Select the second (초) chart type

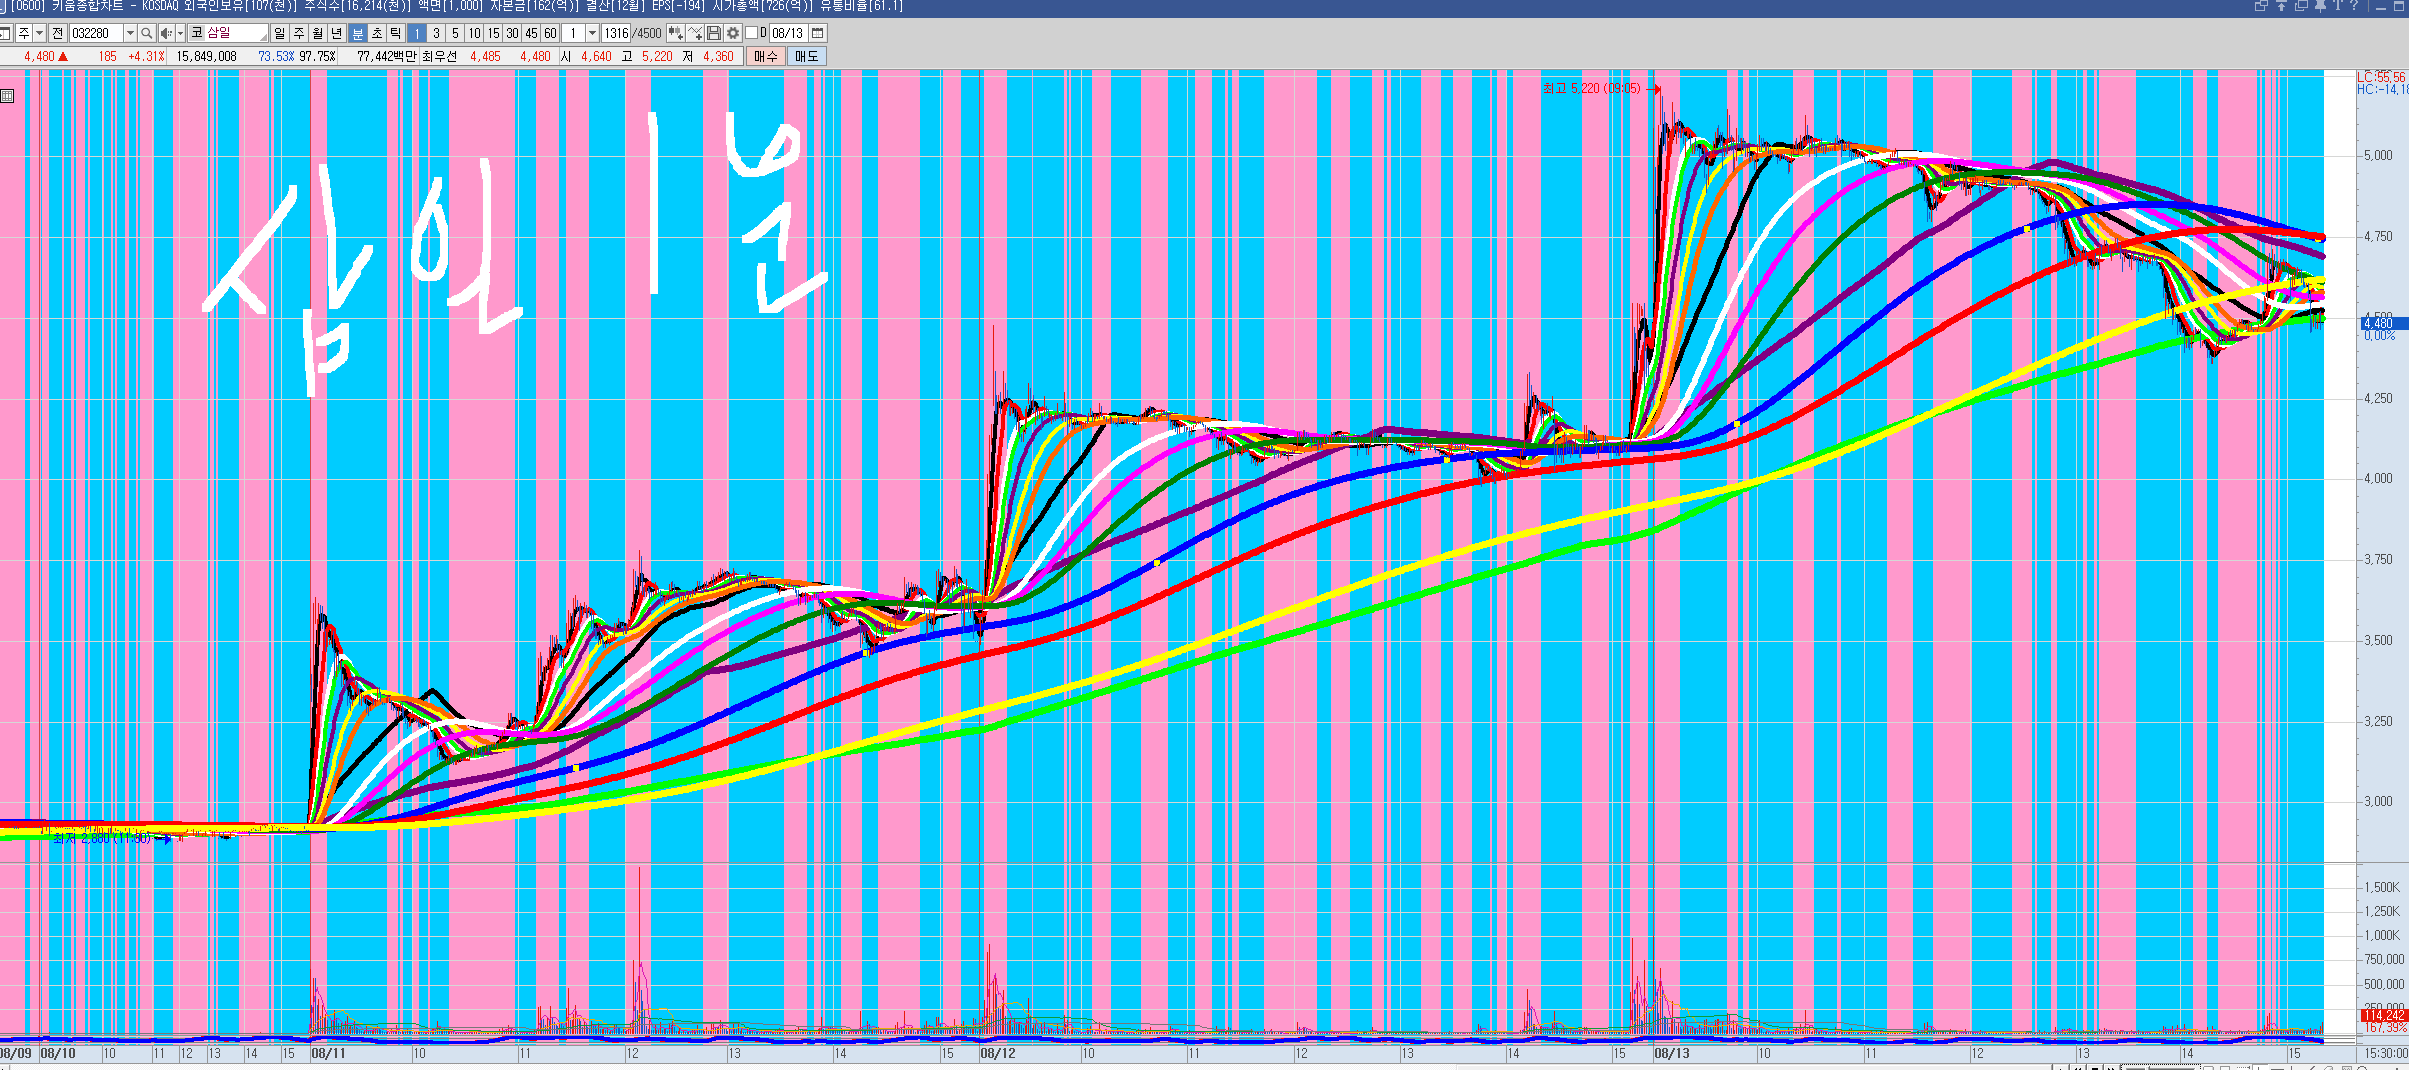coord(377,33)
